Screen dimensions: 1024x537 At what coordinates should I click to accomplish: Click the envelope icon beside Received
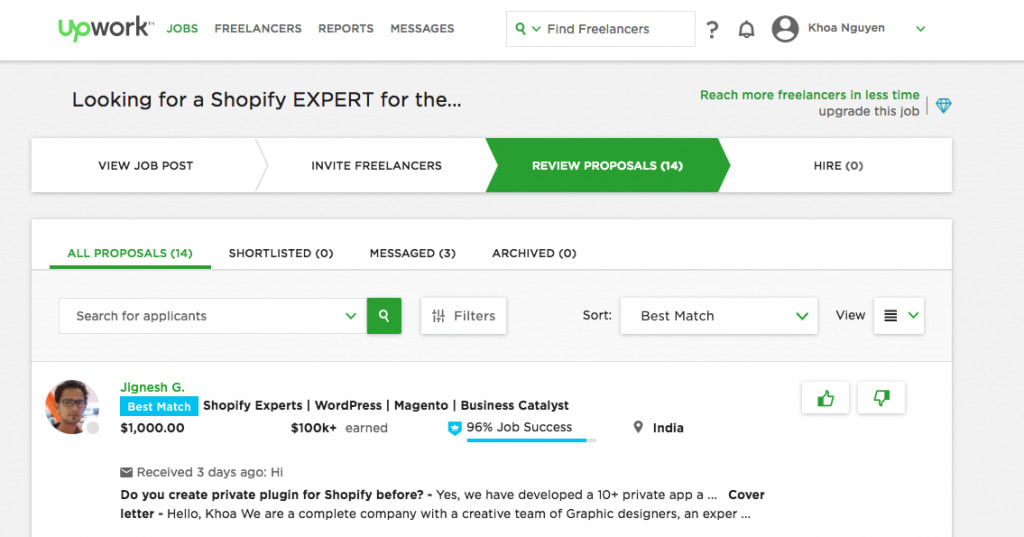click(126, 472)
